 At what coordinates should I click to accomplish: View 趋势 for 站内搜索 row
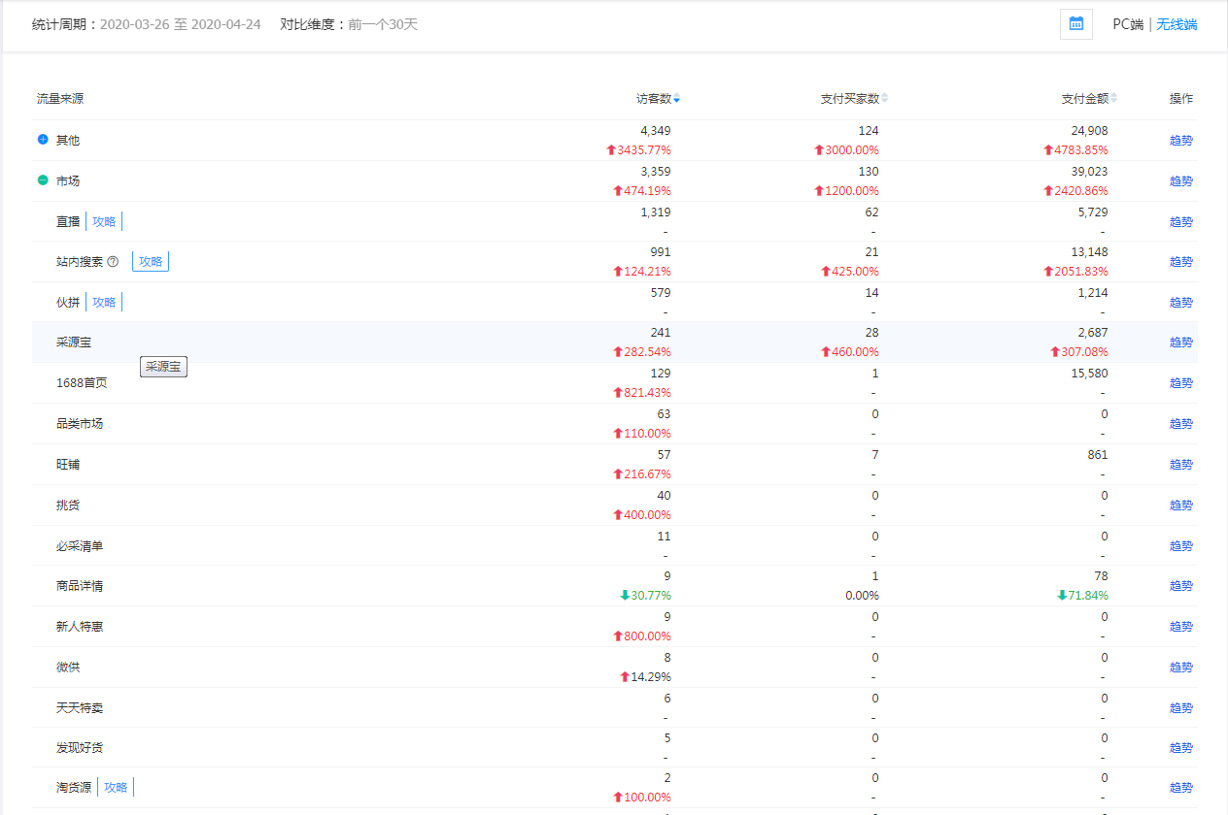pyautogui.click(x=1181, y=262)
